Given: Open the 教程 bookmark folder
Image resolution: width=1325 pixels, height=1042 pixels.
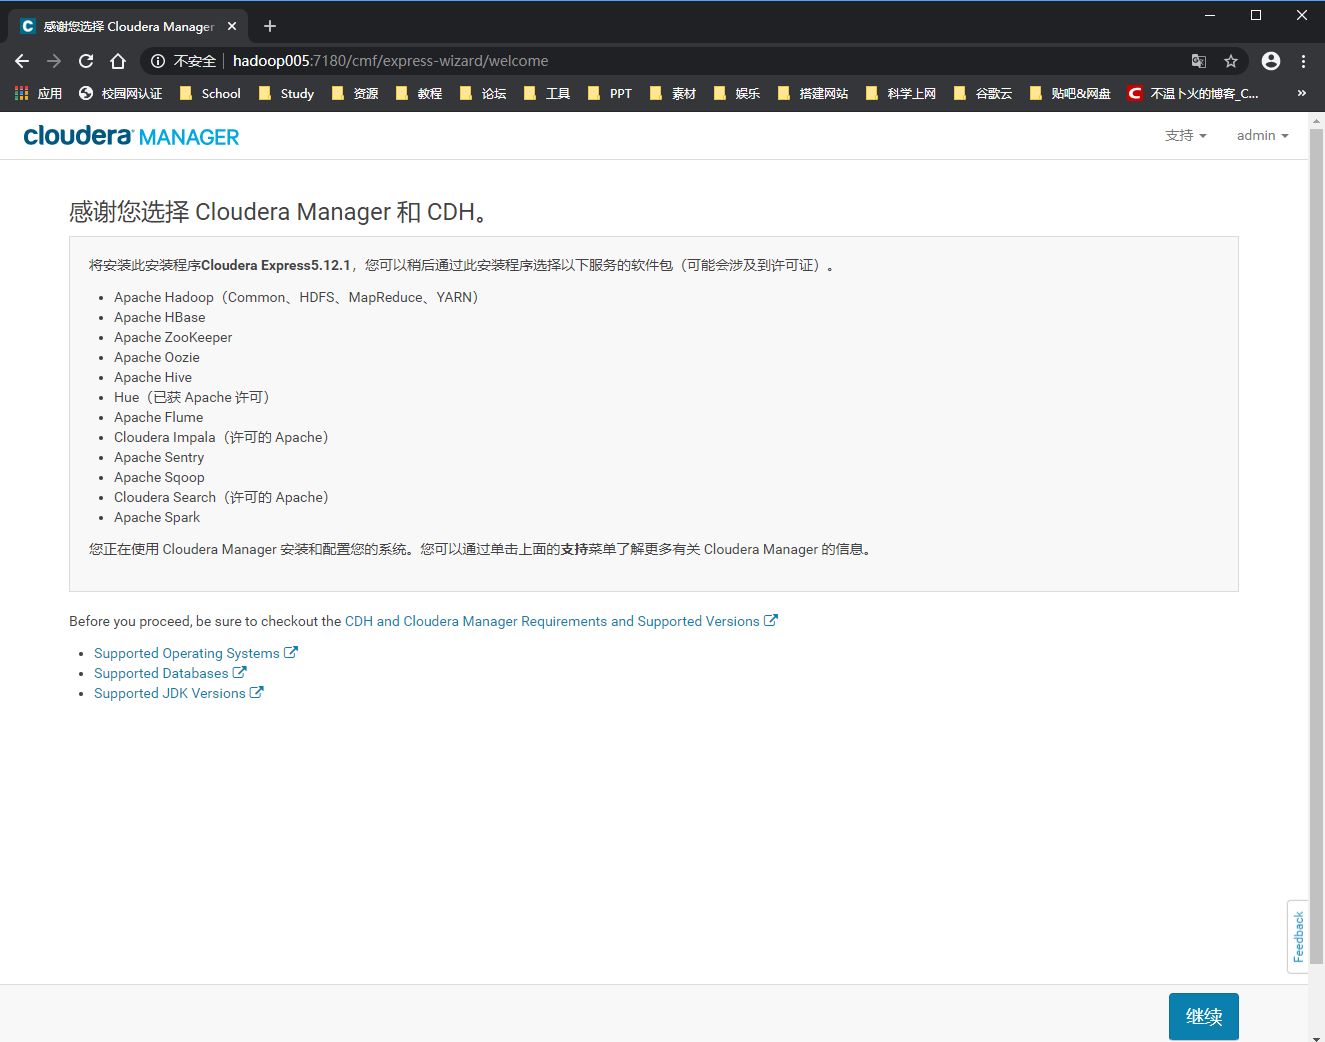Looking at the screenshot, I should 419,93.
